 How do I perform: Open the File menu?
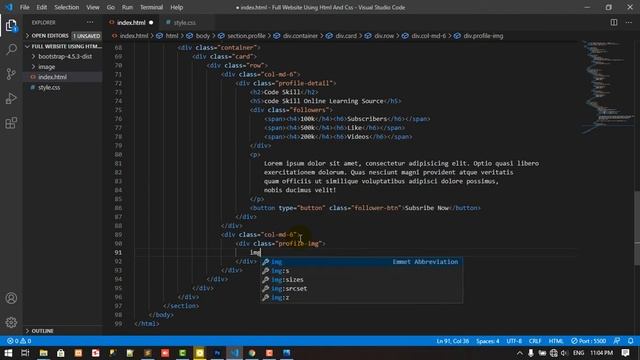[x=24, y=7]
